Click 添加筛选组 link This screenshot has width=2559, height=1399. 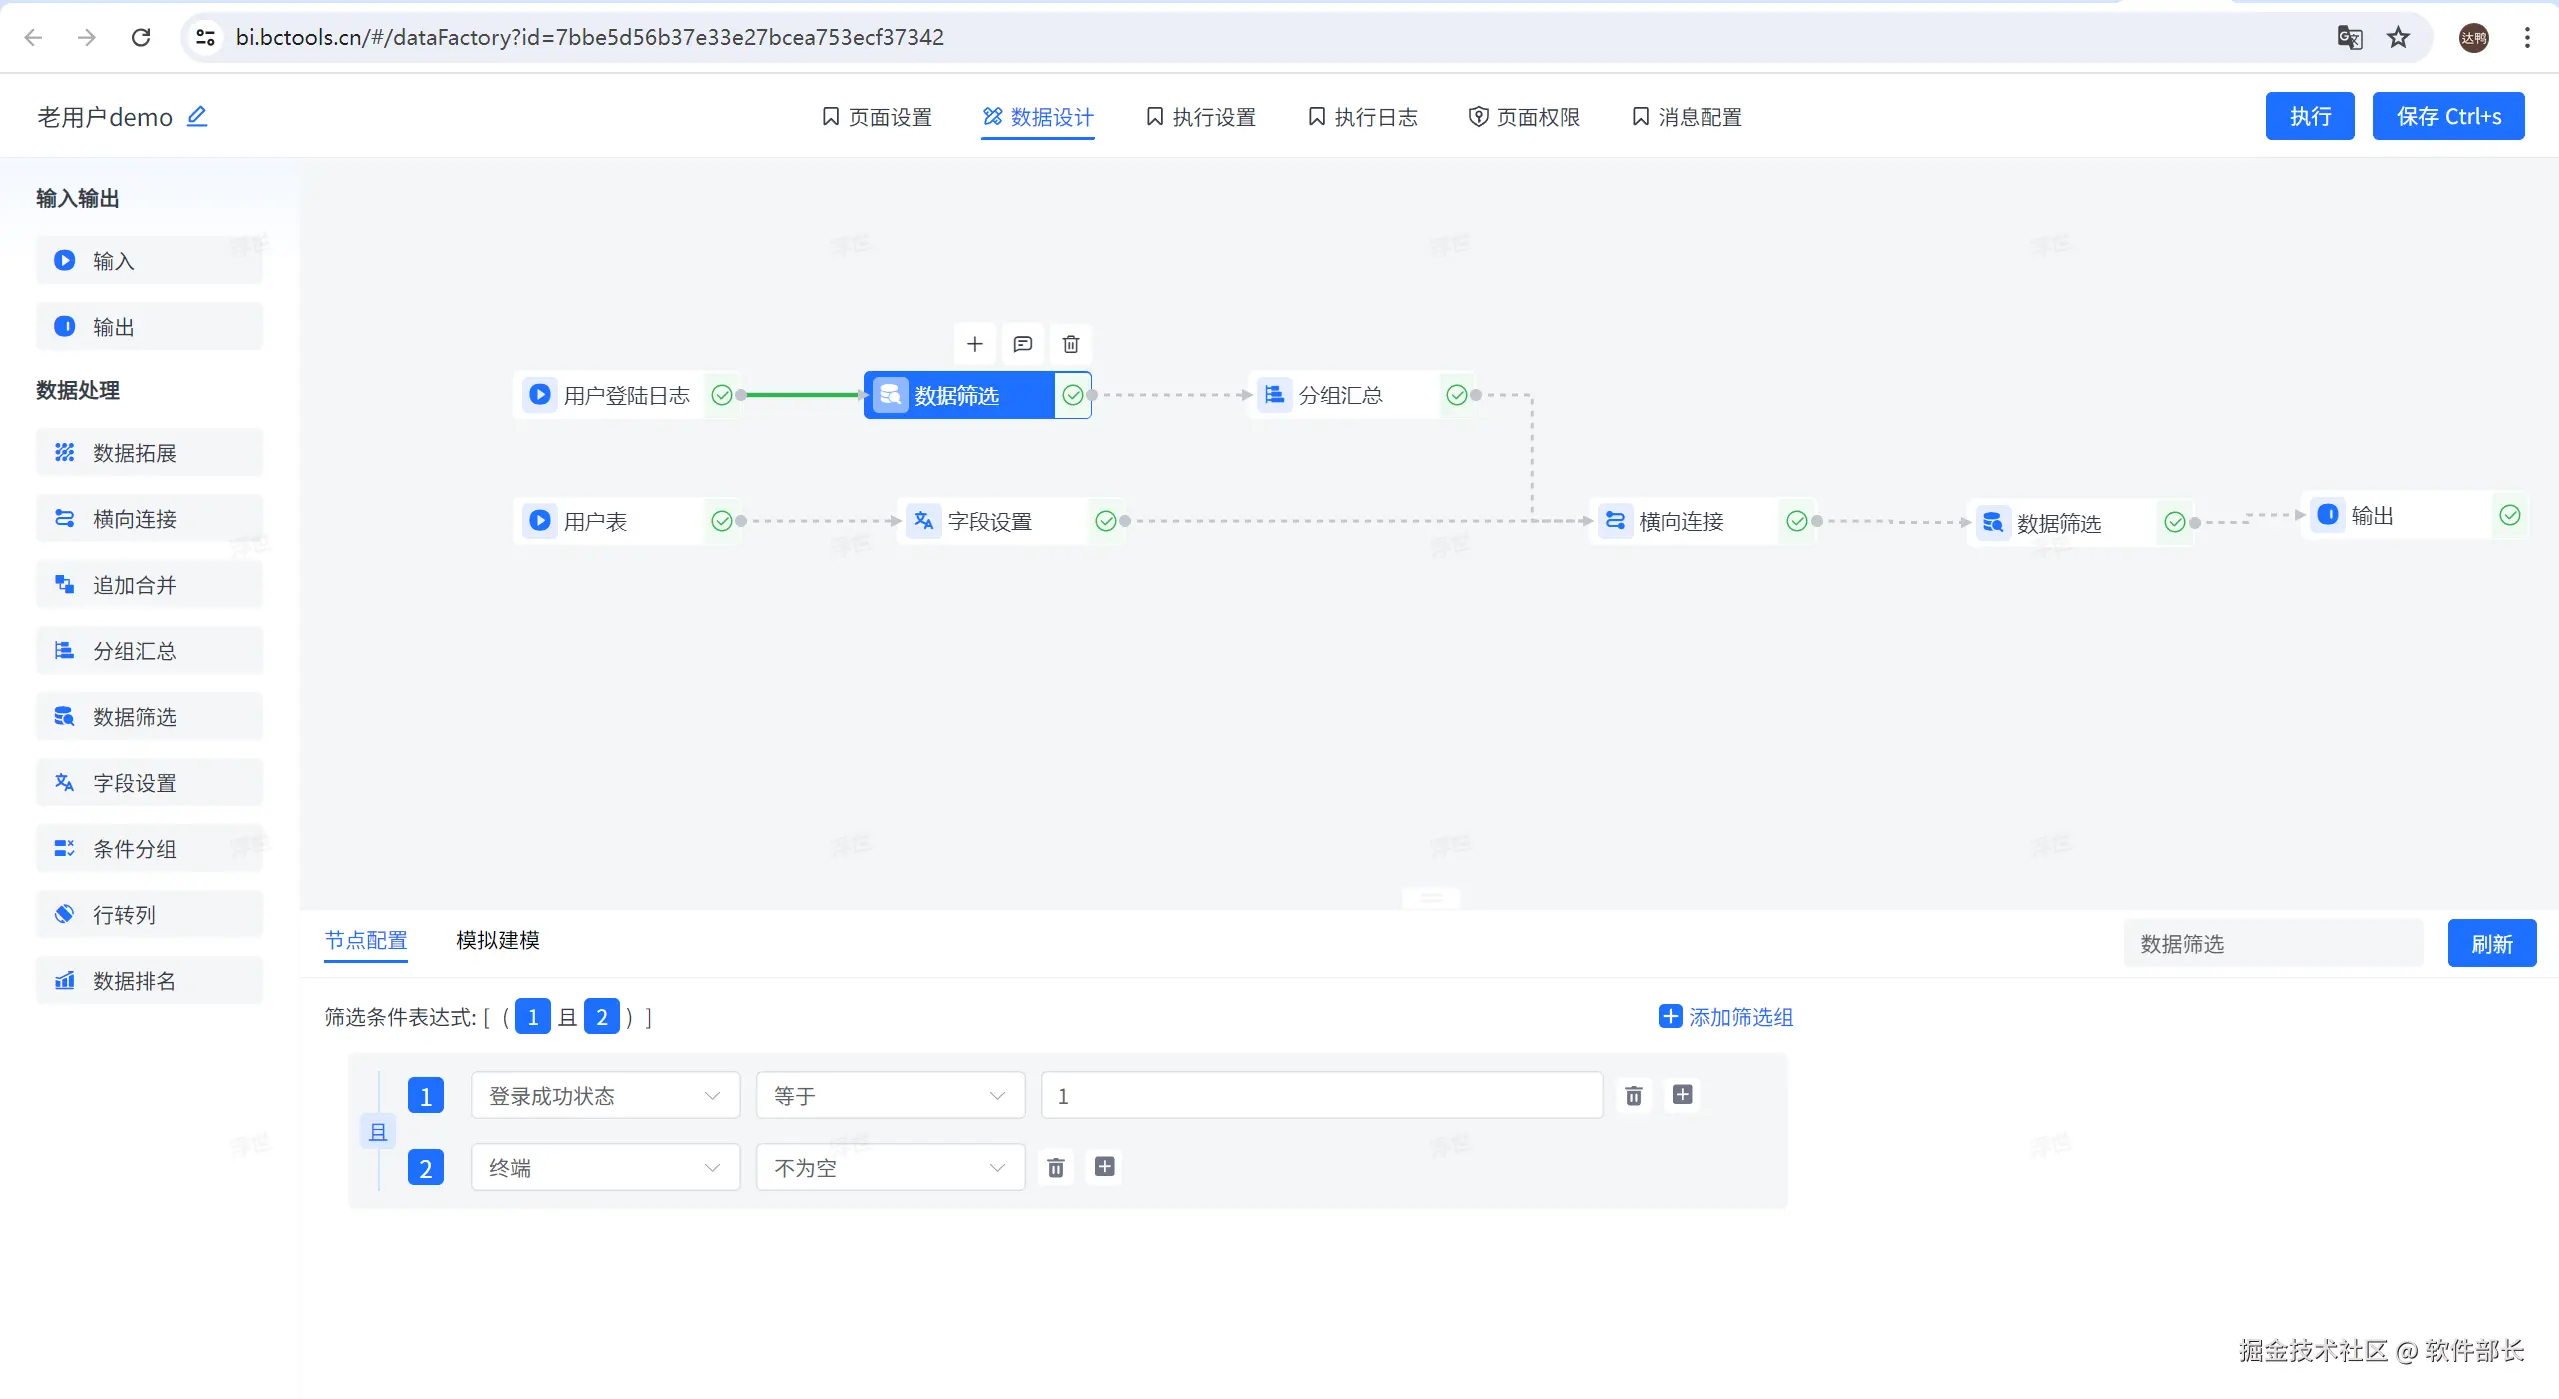[1726, 1016]
